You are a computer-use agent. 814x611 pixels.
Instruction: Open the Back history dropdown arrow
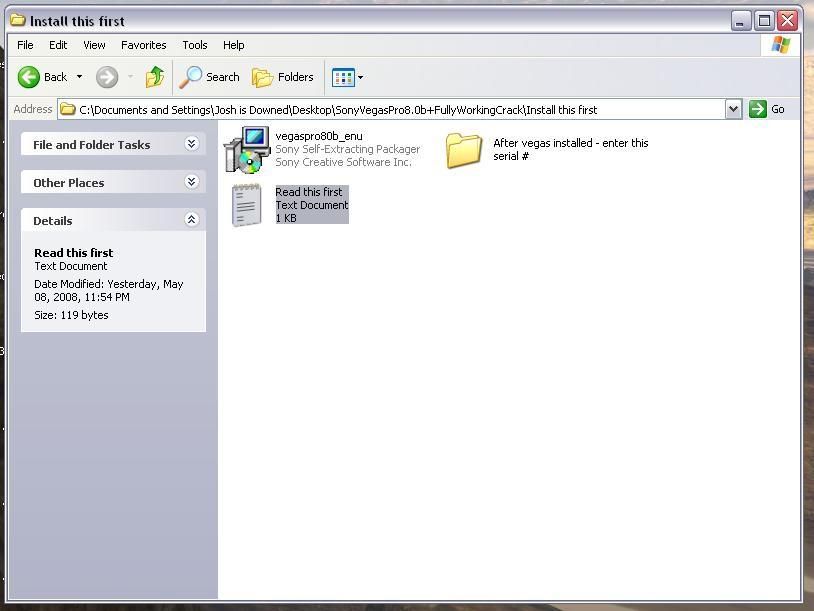point(79,77)
